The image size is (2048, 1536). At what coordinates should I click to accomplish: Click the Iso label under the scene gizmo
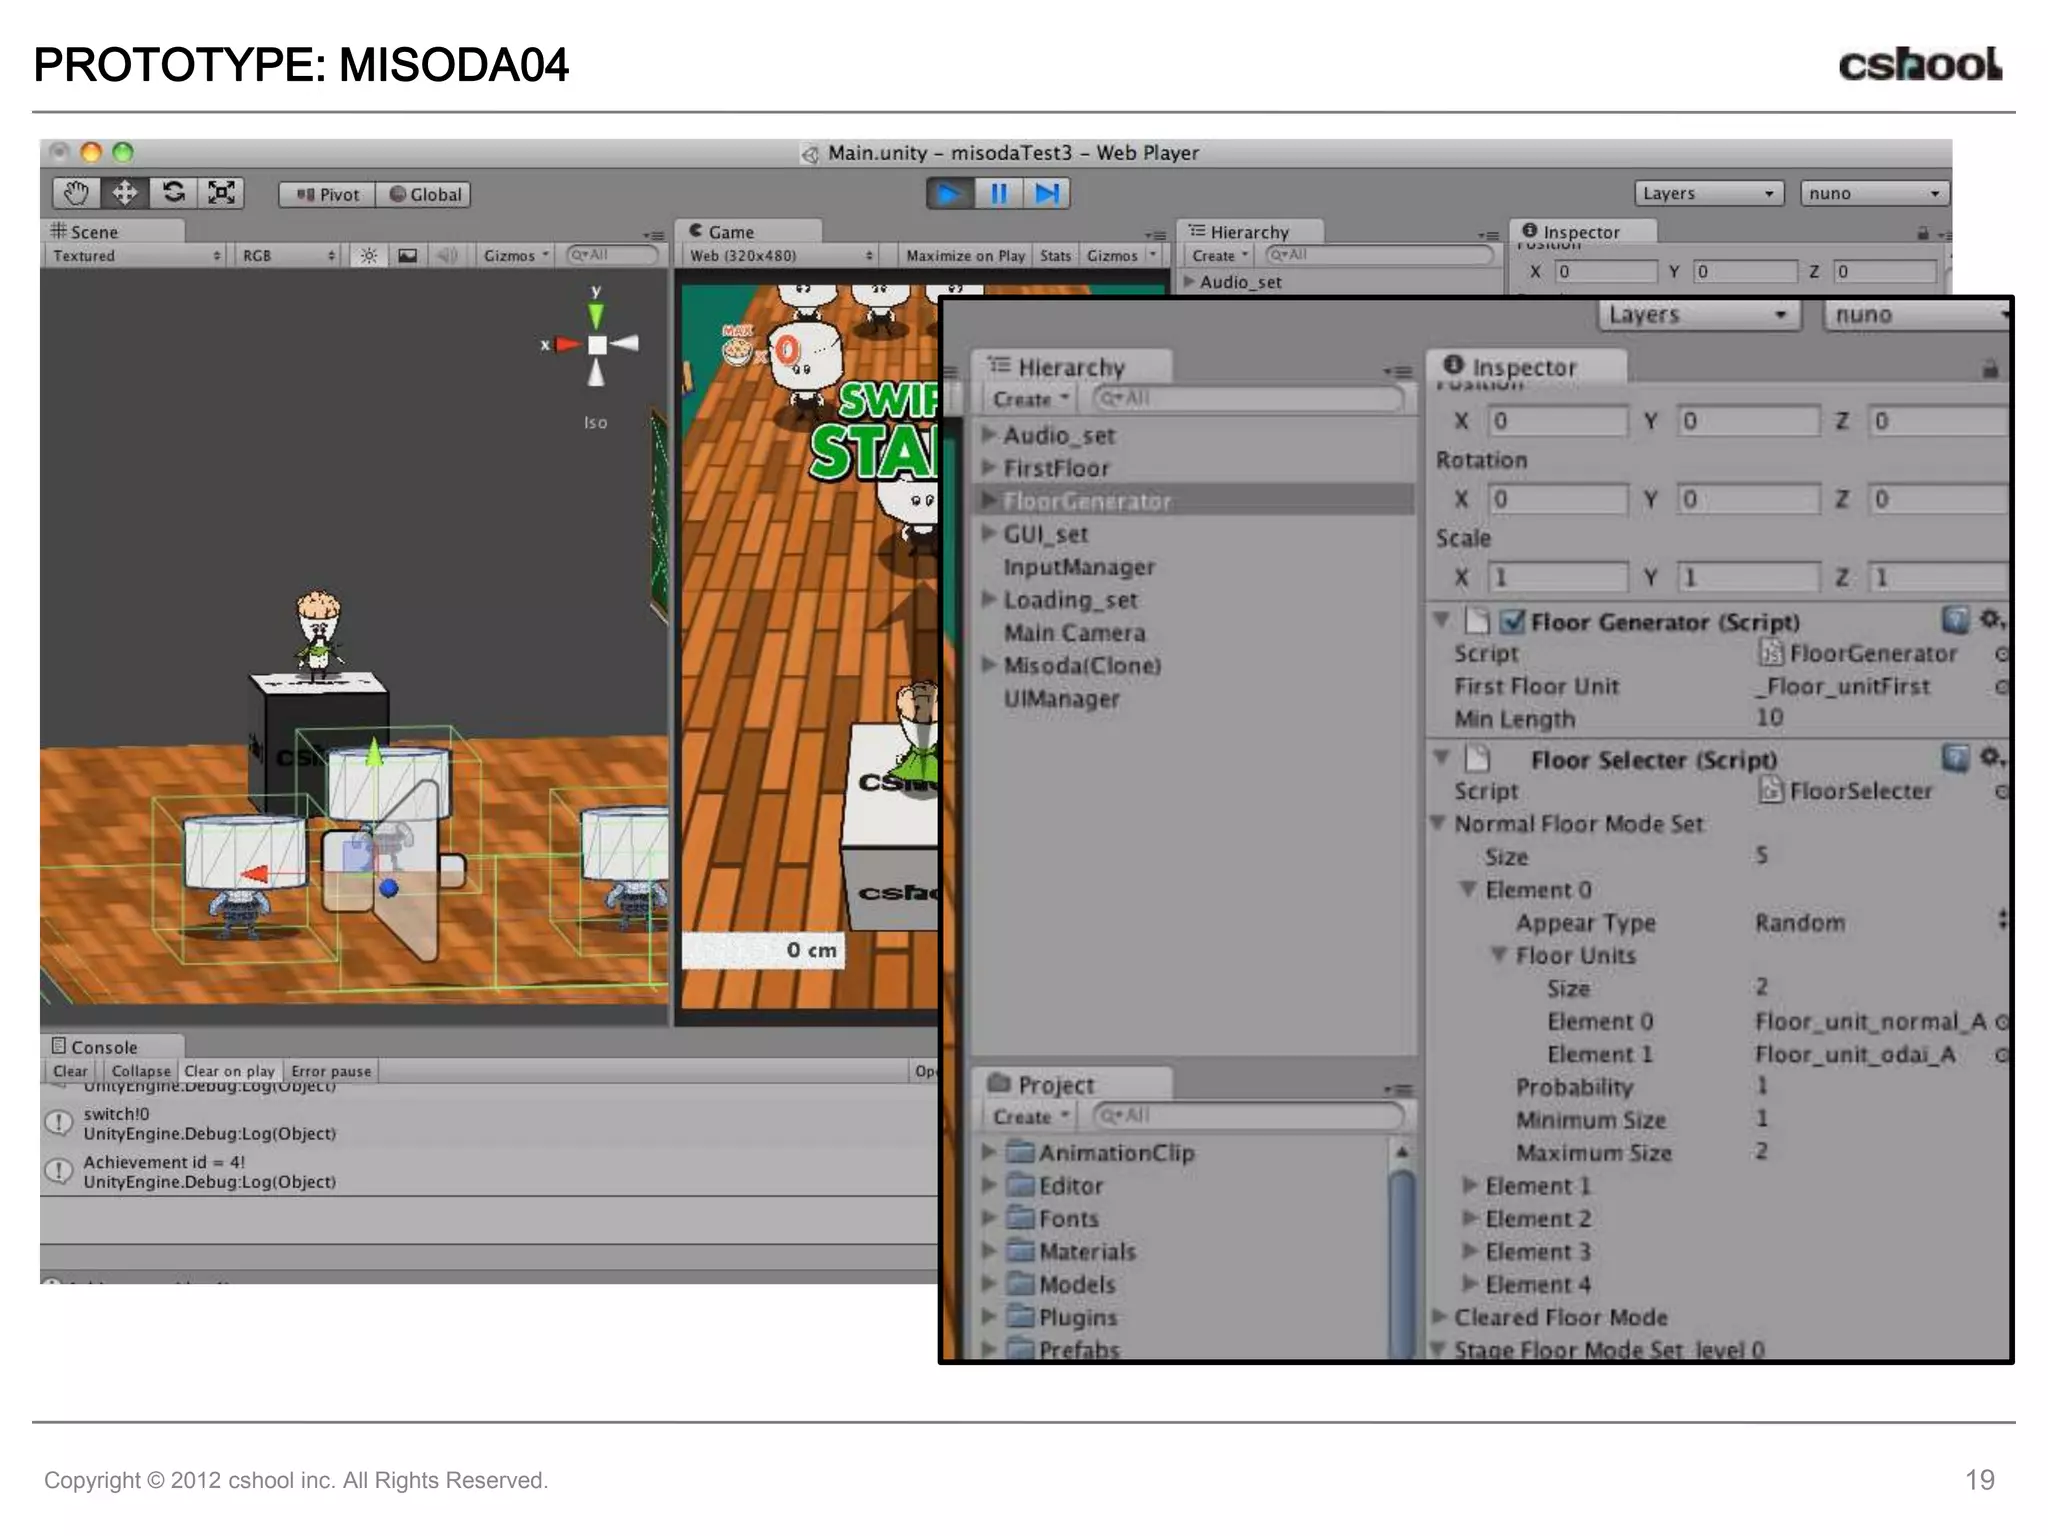click(595, 423)
